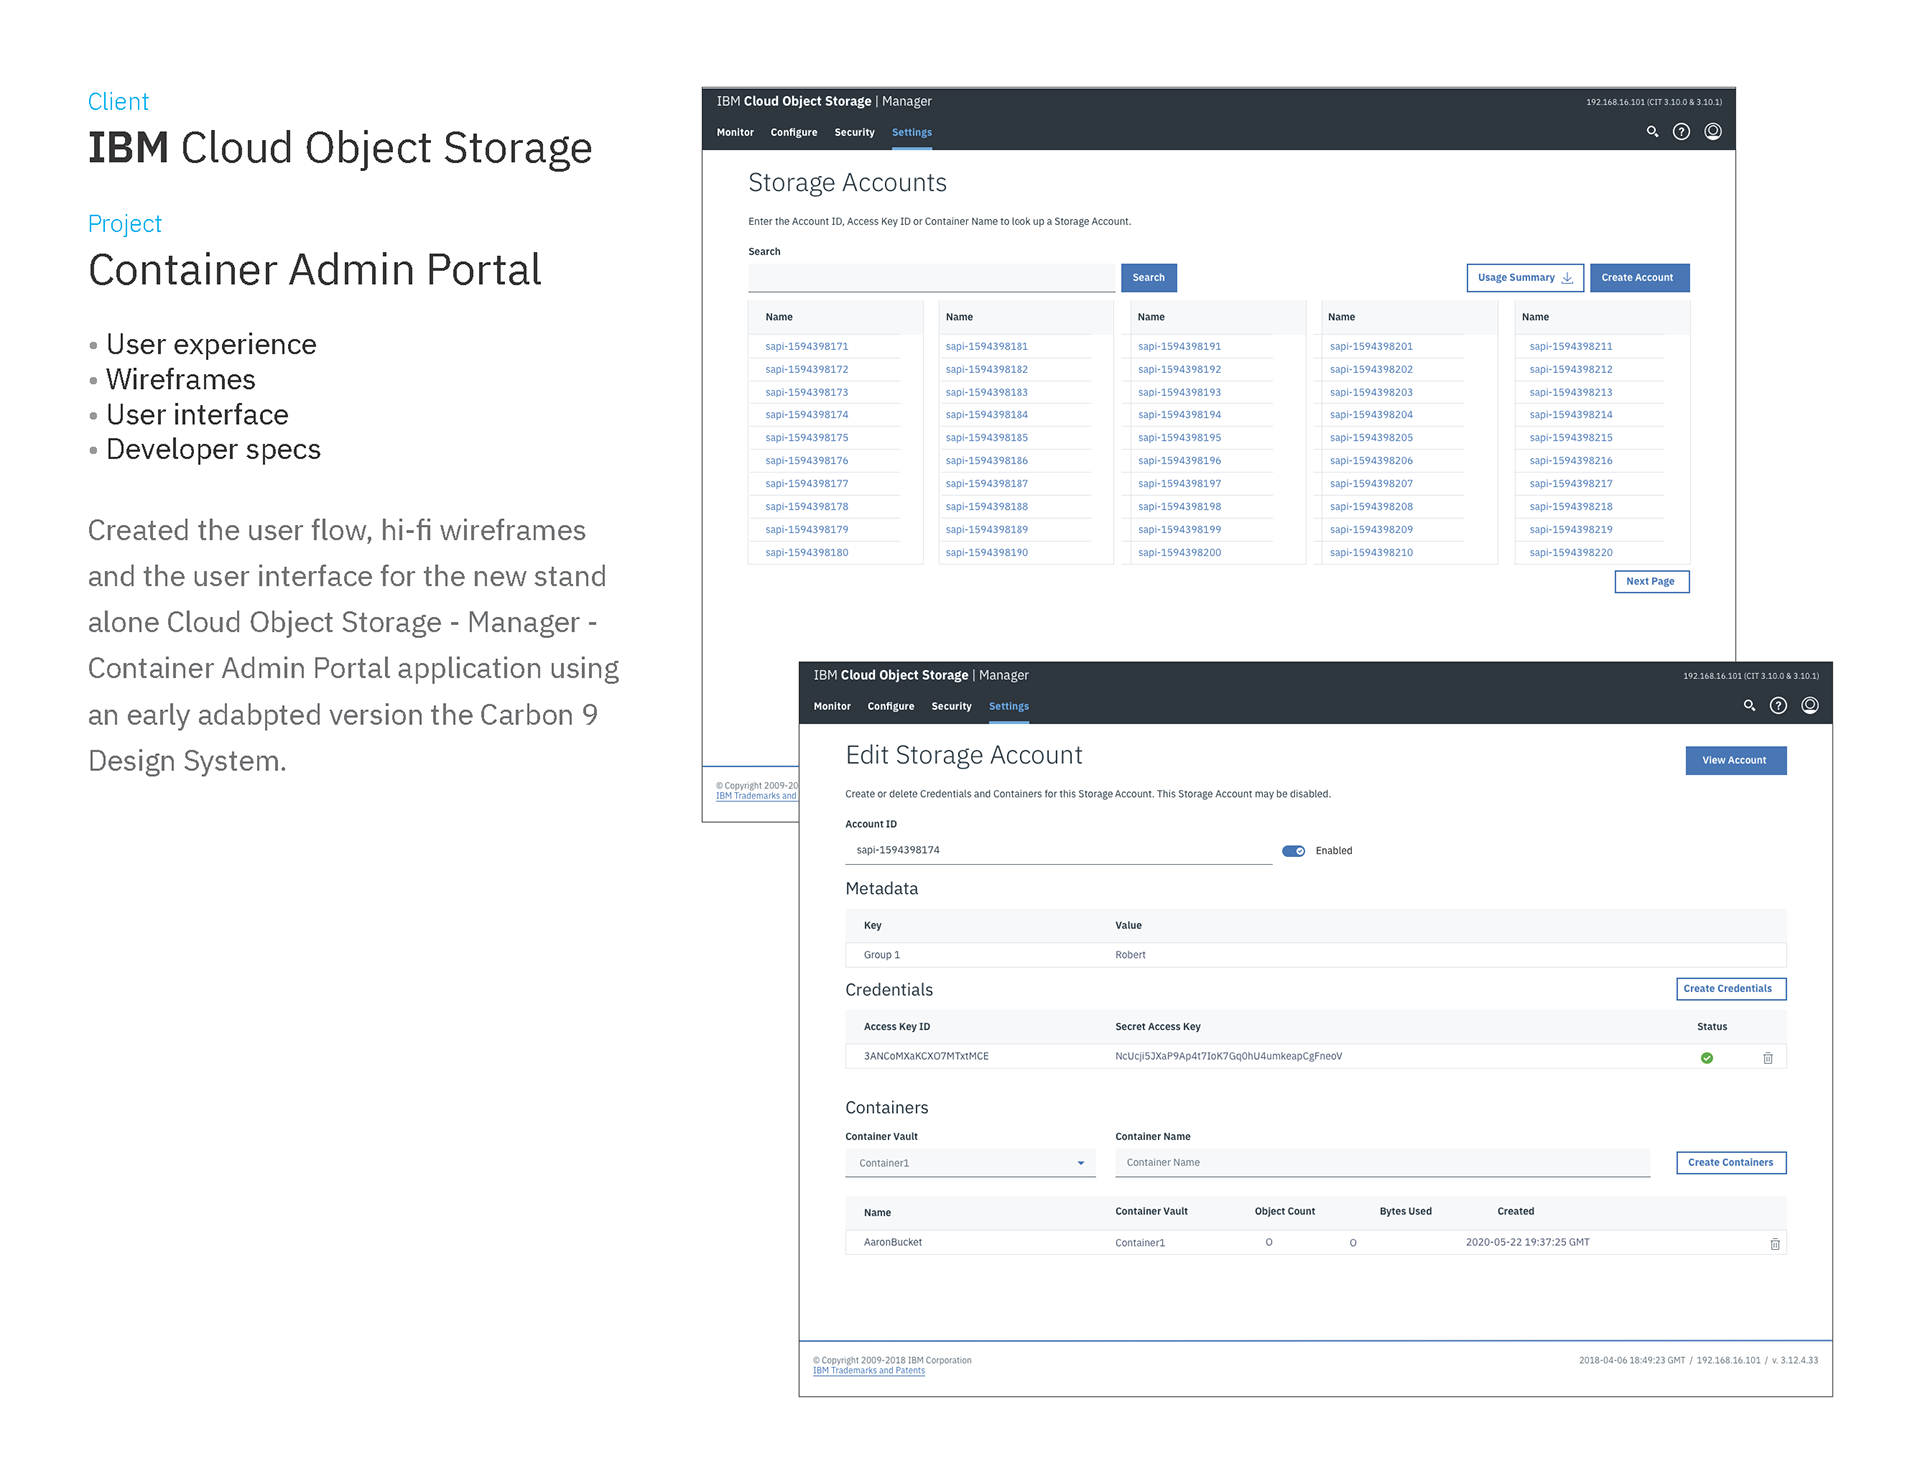Viewport: 1920px width, 1484px height.
Task: Open account sapi-1594398207
Action: click(x=1372, y=484)
